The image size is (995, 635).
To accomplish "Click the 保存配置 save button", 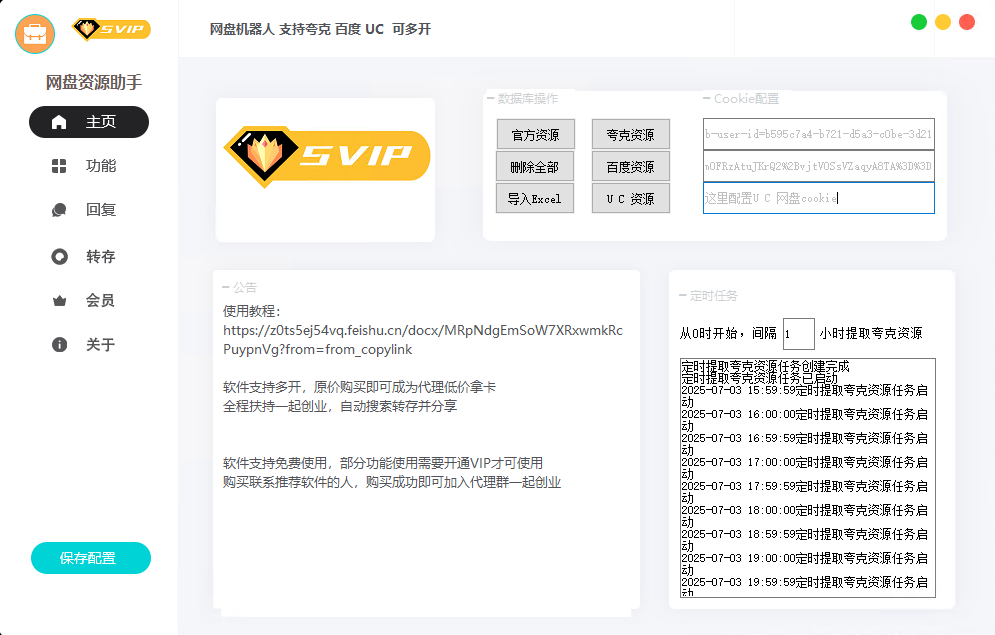I will click(91, 558).
